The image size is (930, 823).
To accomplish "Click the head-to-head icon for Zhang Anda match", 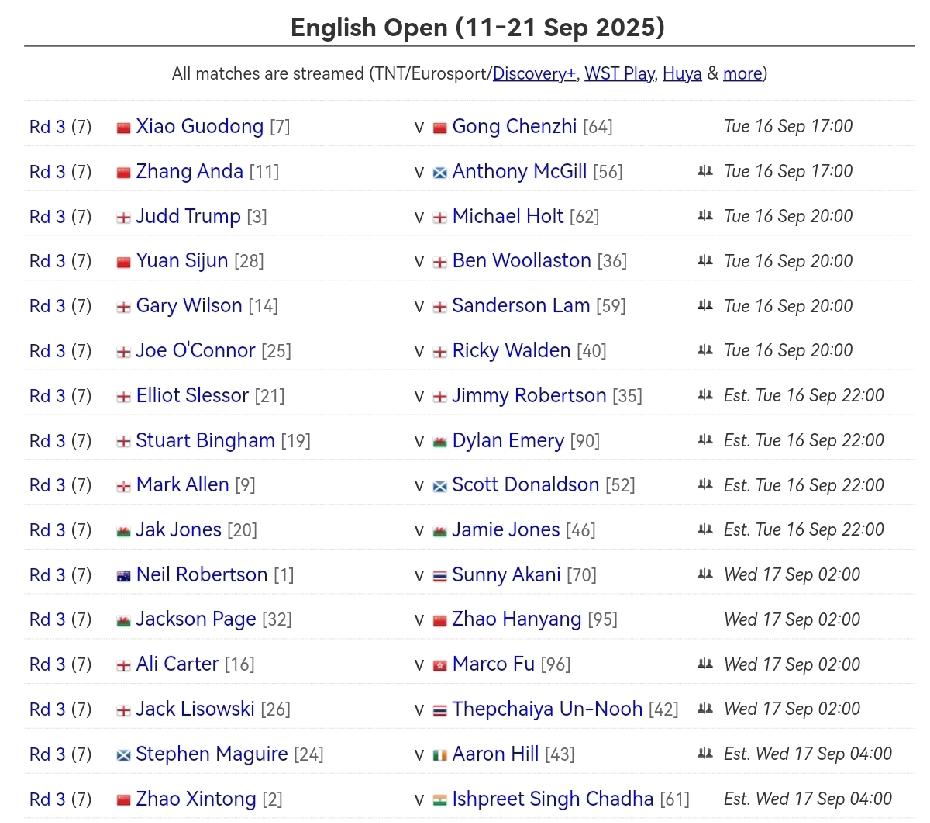I will click(705, 171).
